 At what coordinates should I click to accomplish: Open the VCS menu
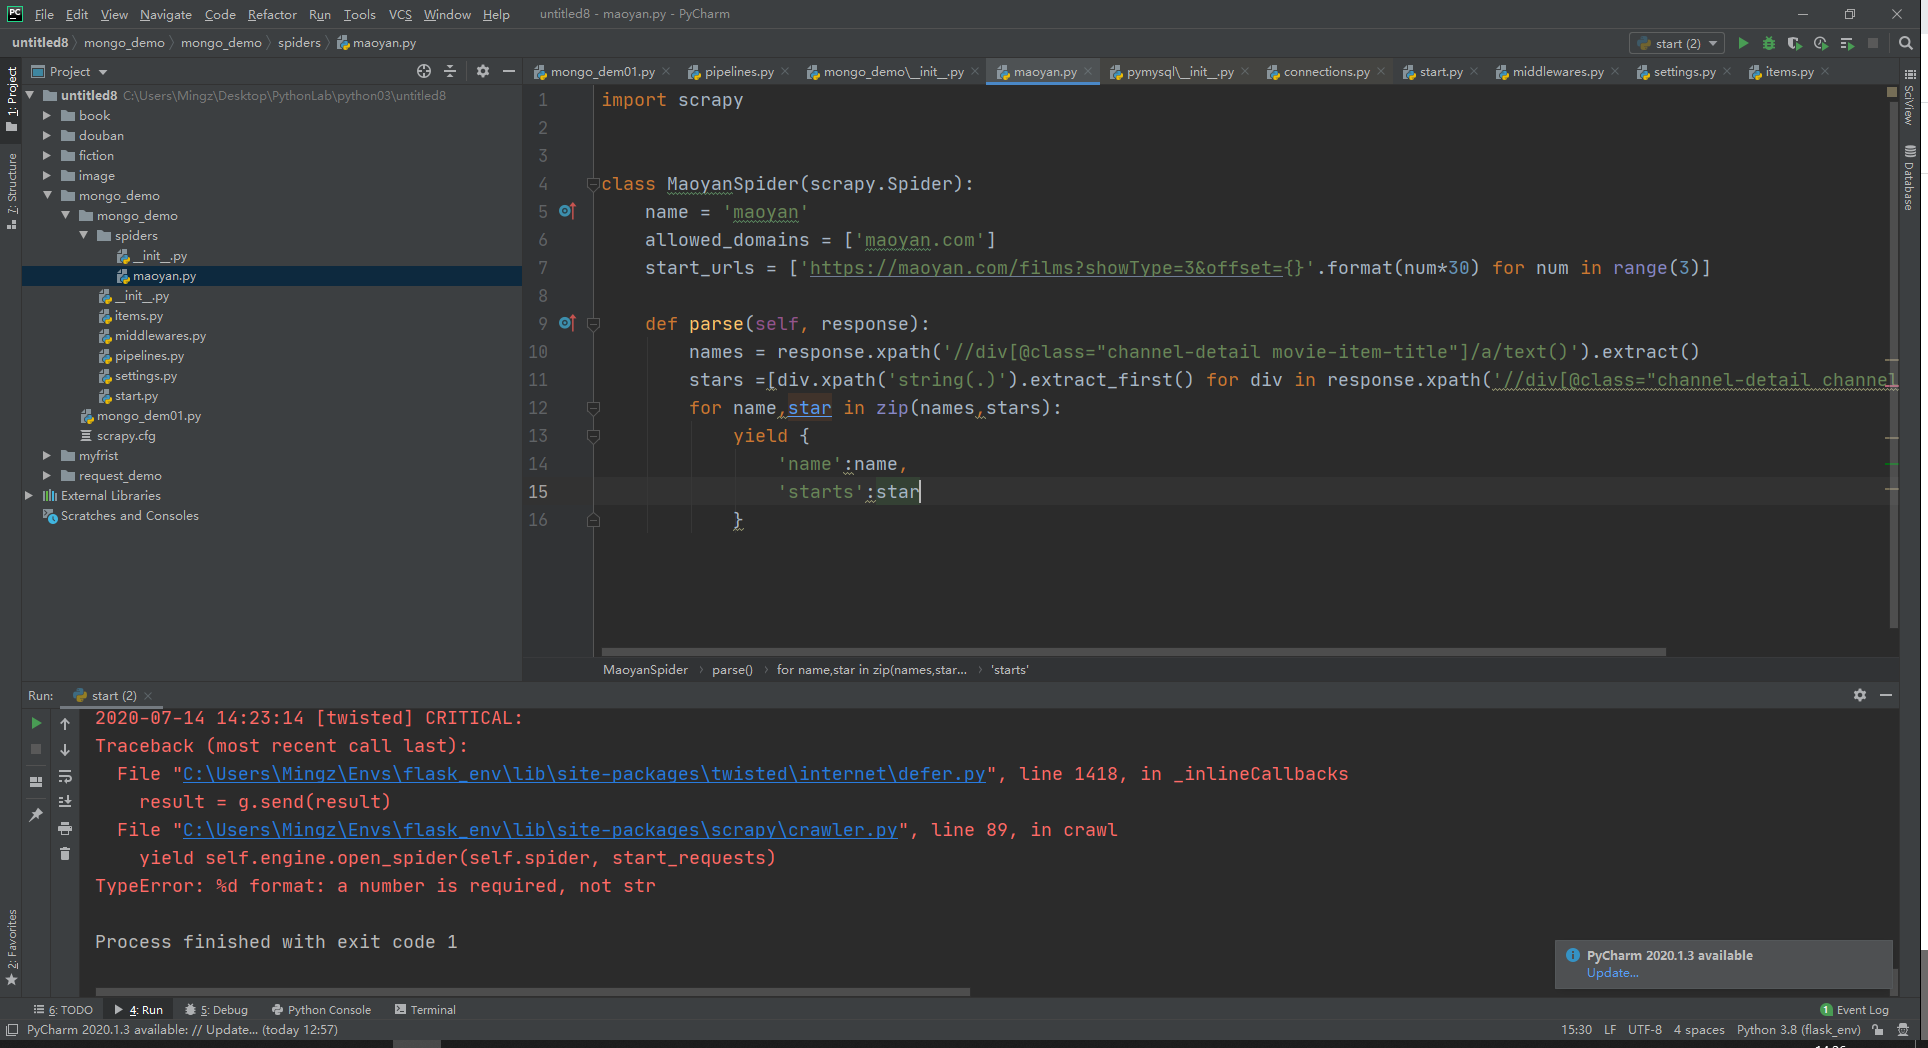pyautogui.click(x=400, y=14)
